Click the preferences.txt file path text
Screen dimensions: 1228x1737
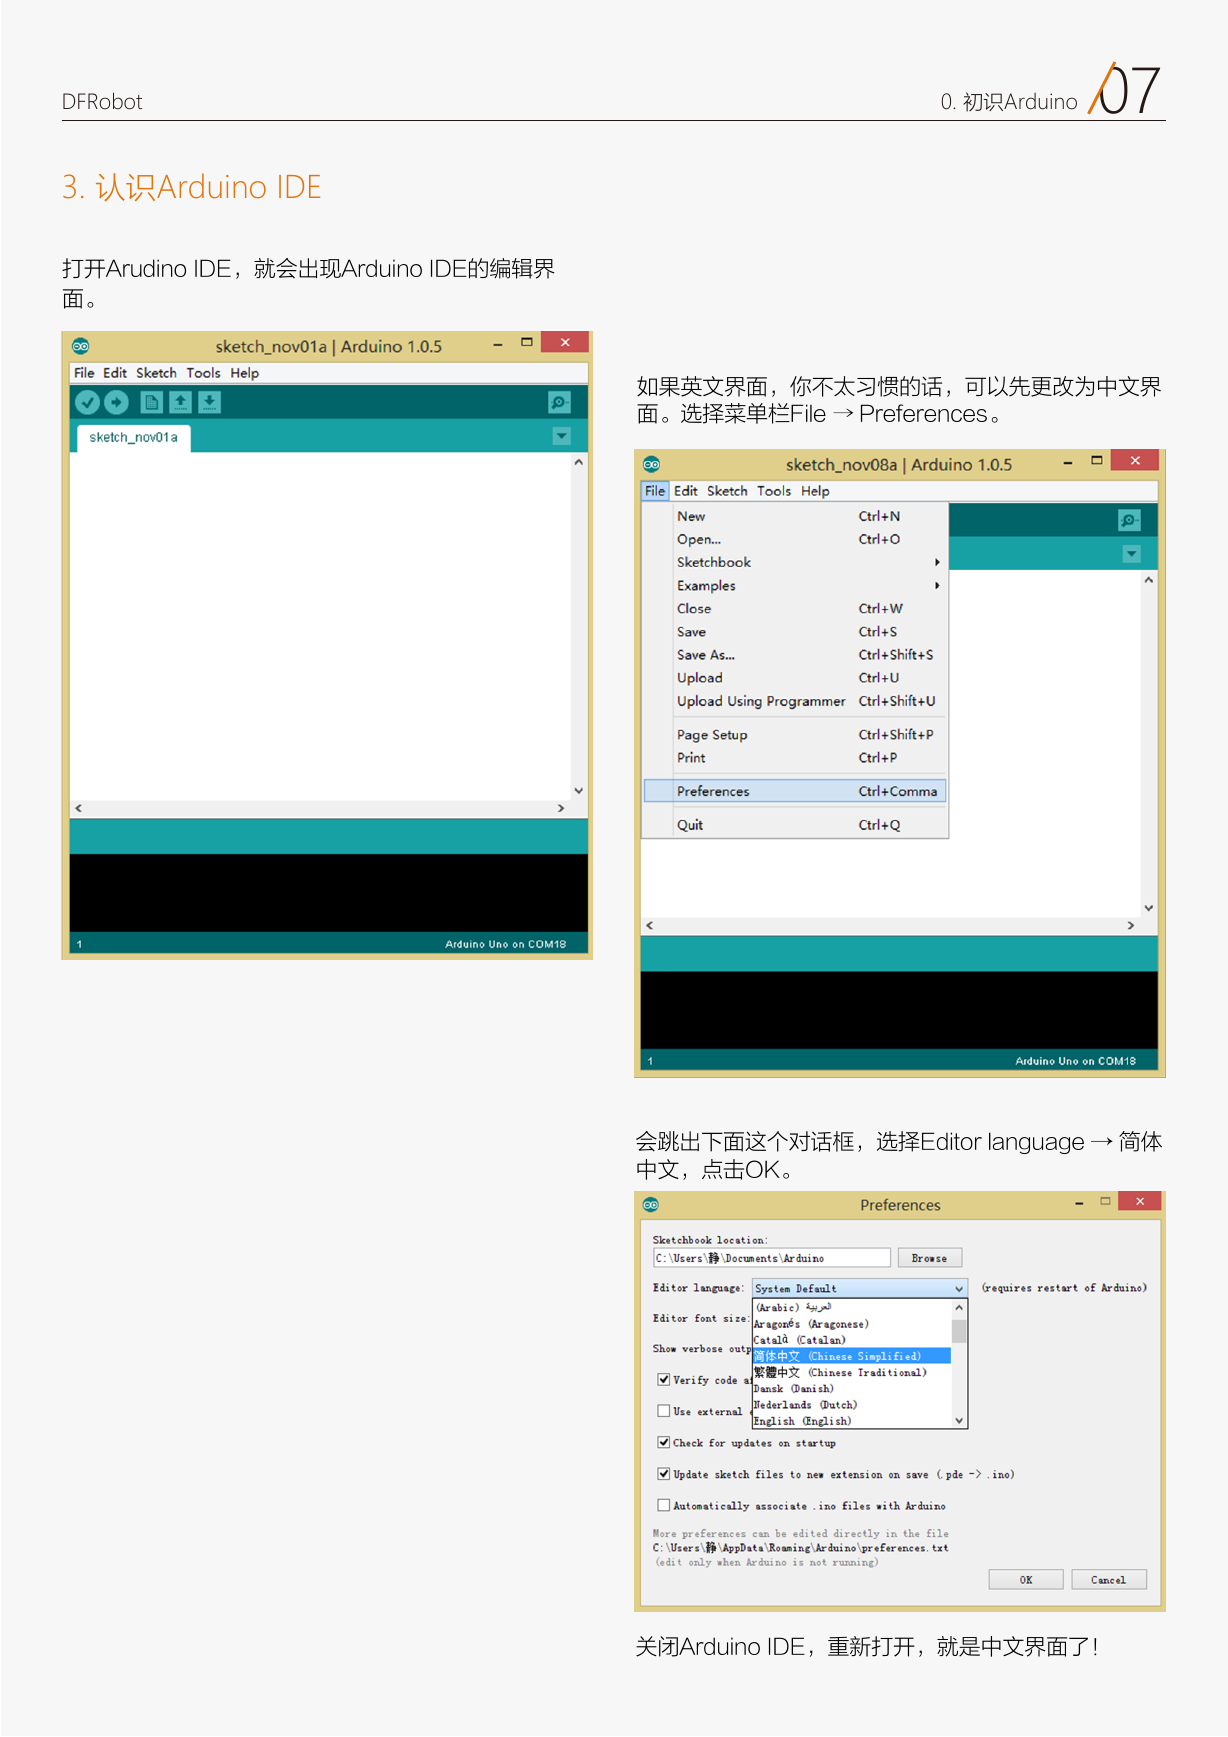[x=801, y=1548]
